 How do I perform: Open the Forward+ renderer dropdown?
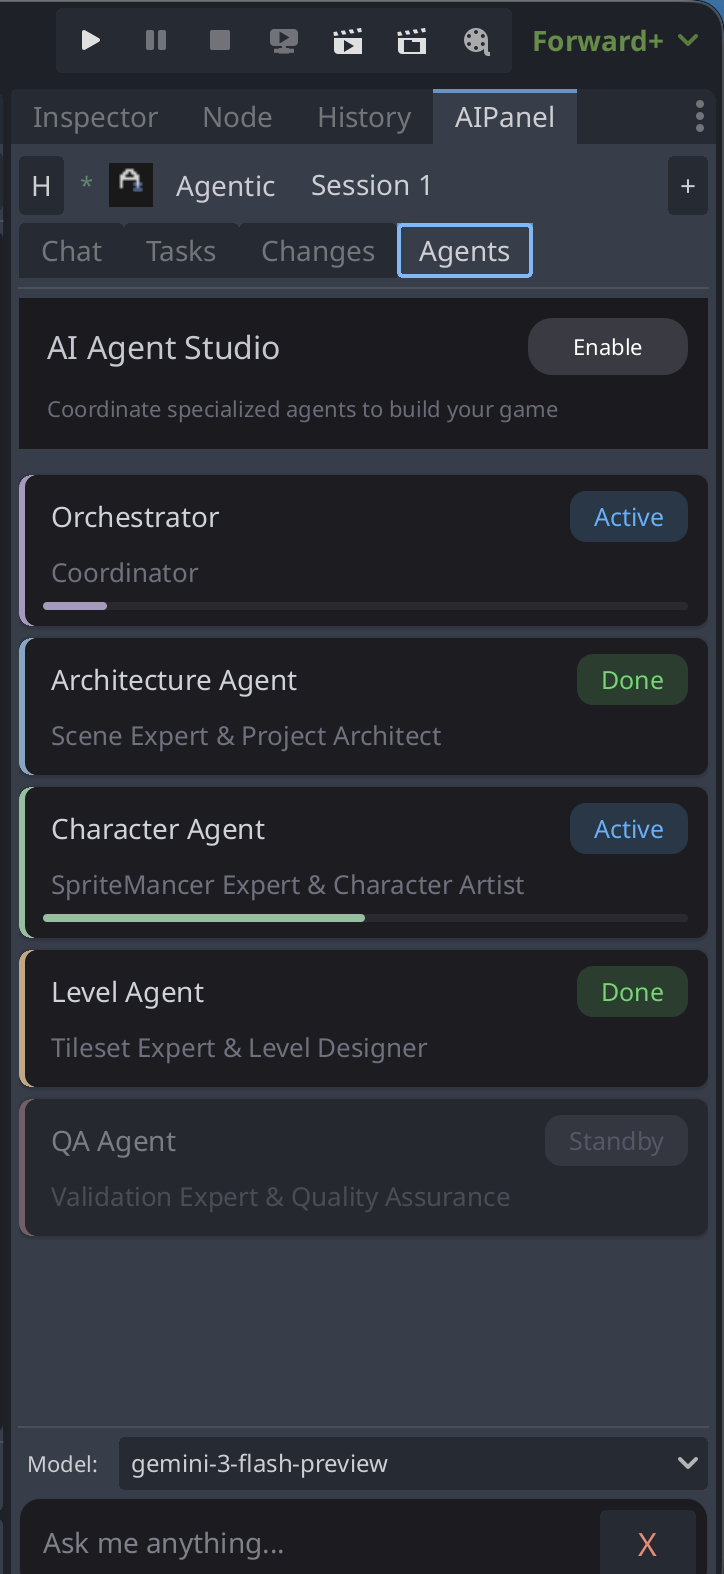tap(615, 41)
